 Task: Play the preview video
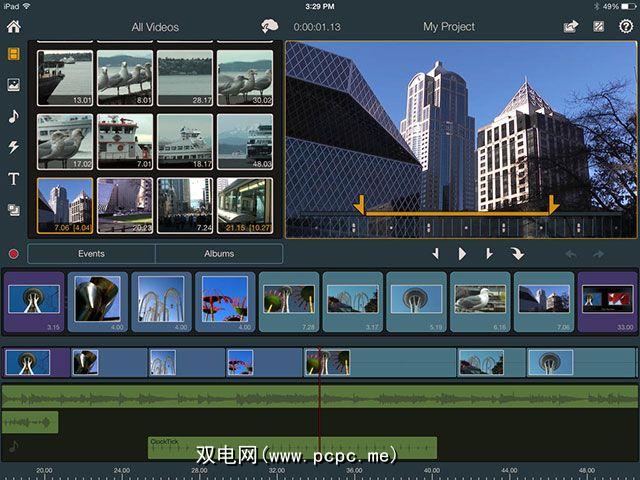[462, 254]
